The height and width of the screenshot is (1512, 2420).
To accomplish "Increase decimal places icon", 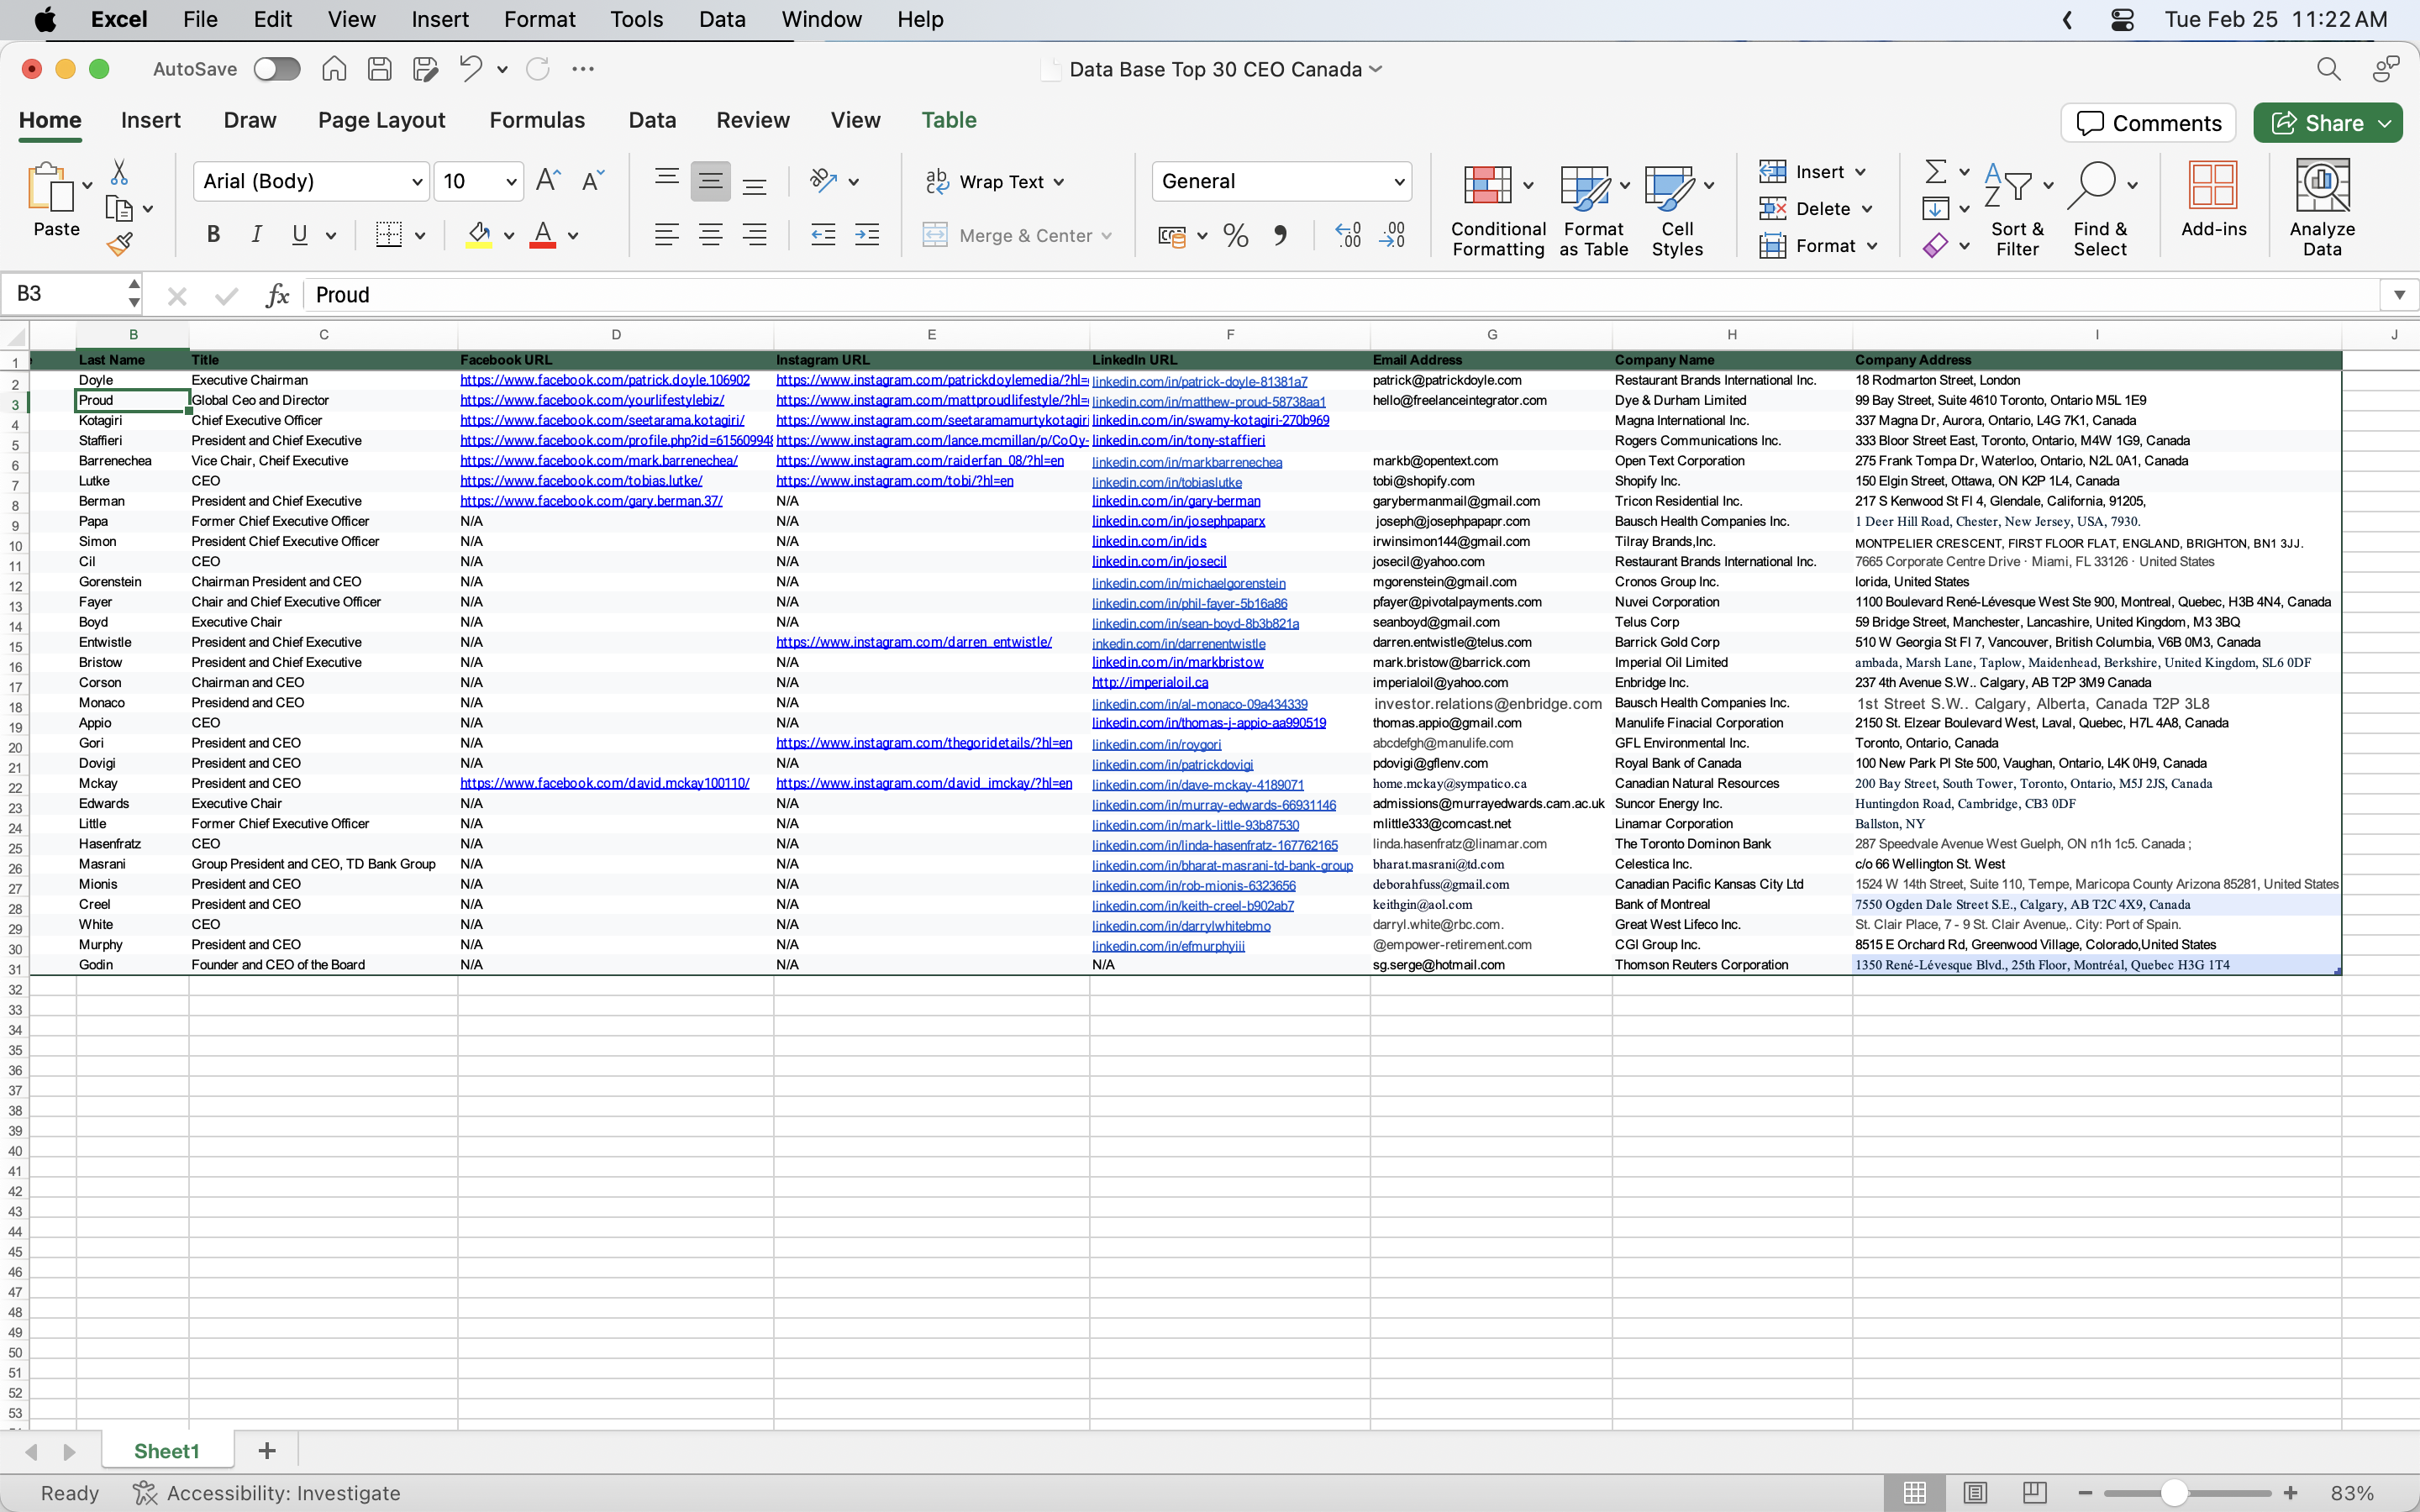I will 1348,235.
